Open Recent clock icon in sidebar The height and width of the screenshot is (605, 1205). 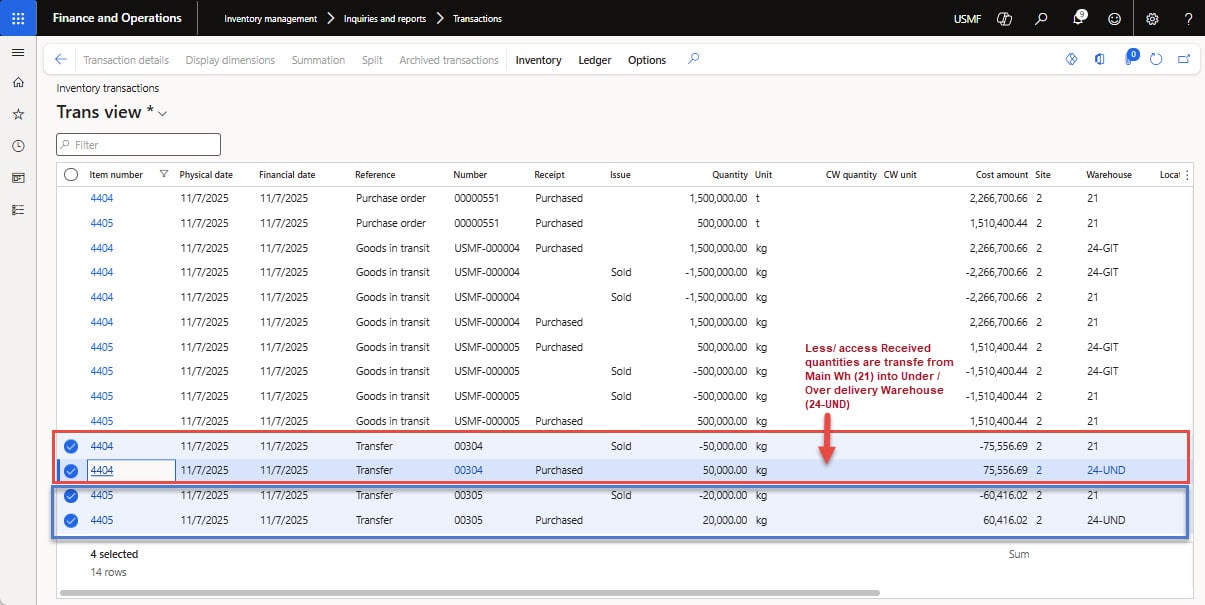pyautogui.click(x=18, y=146)
